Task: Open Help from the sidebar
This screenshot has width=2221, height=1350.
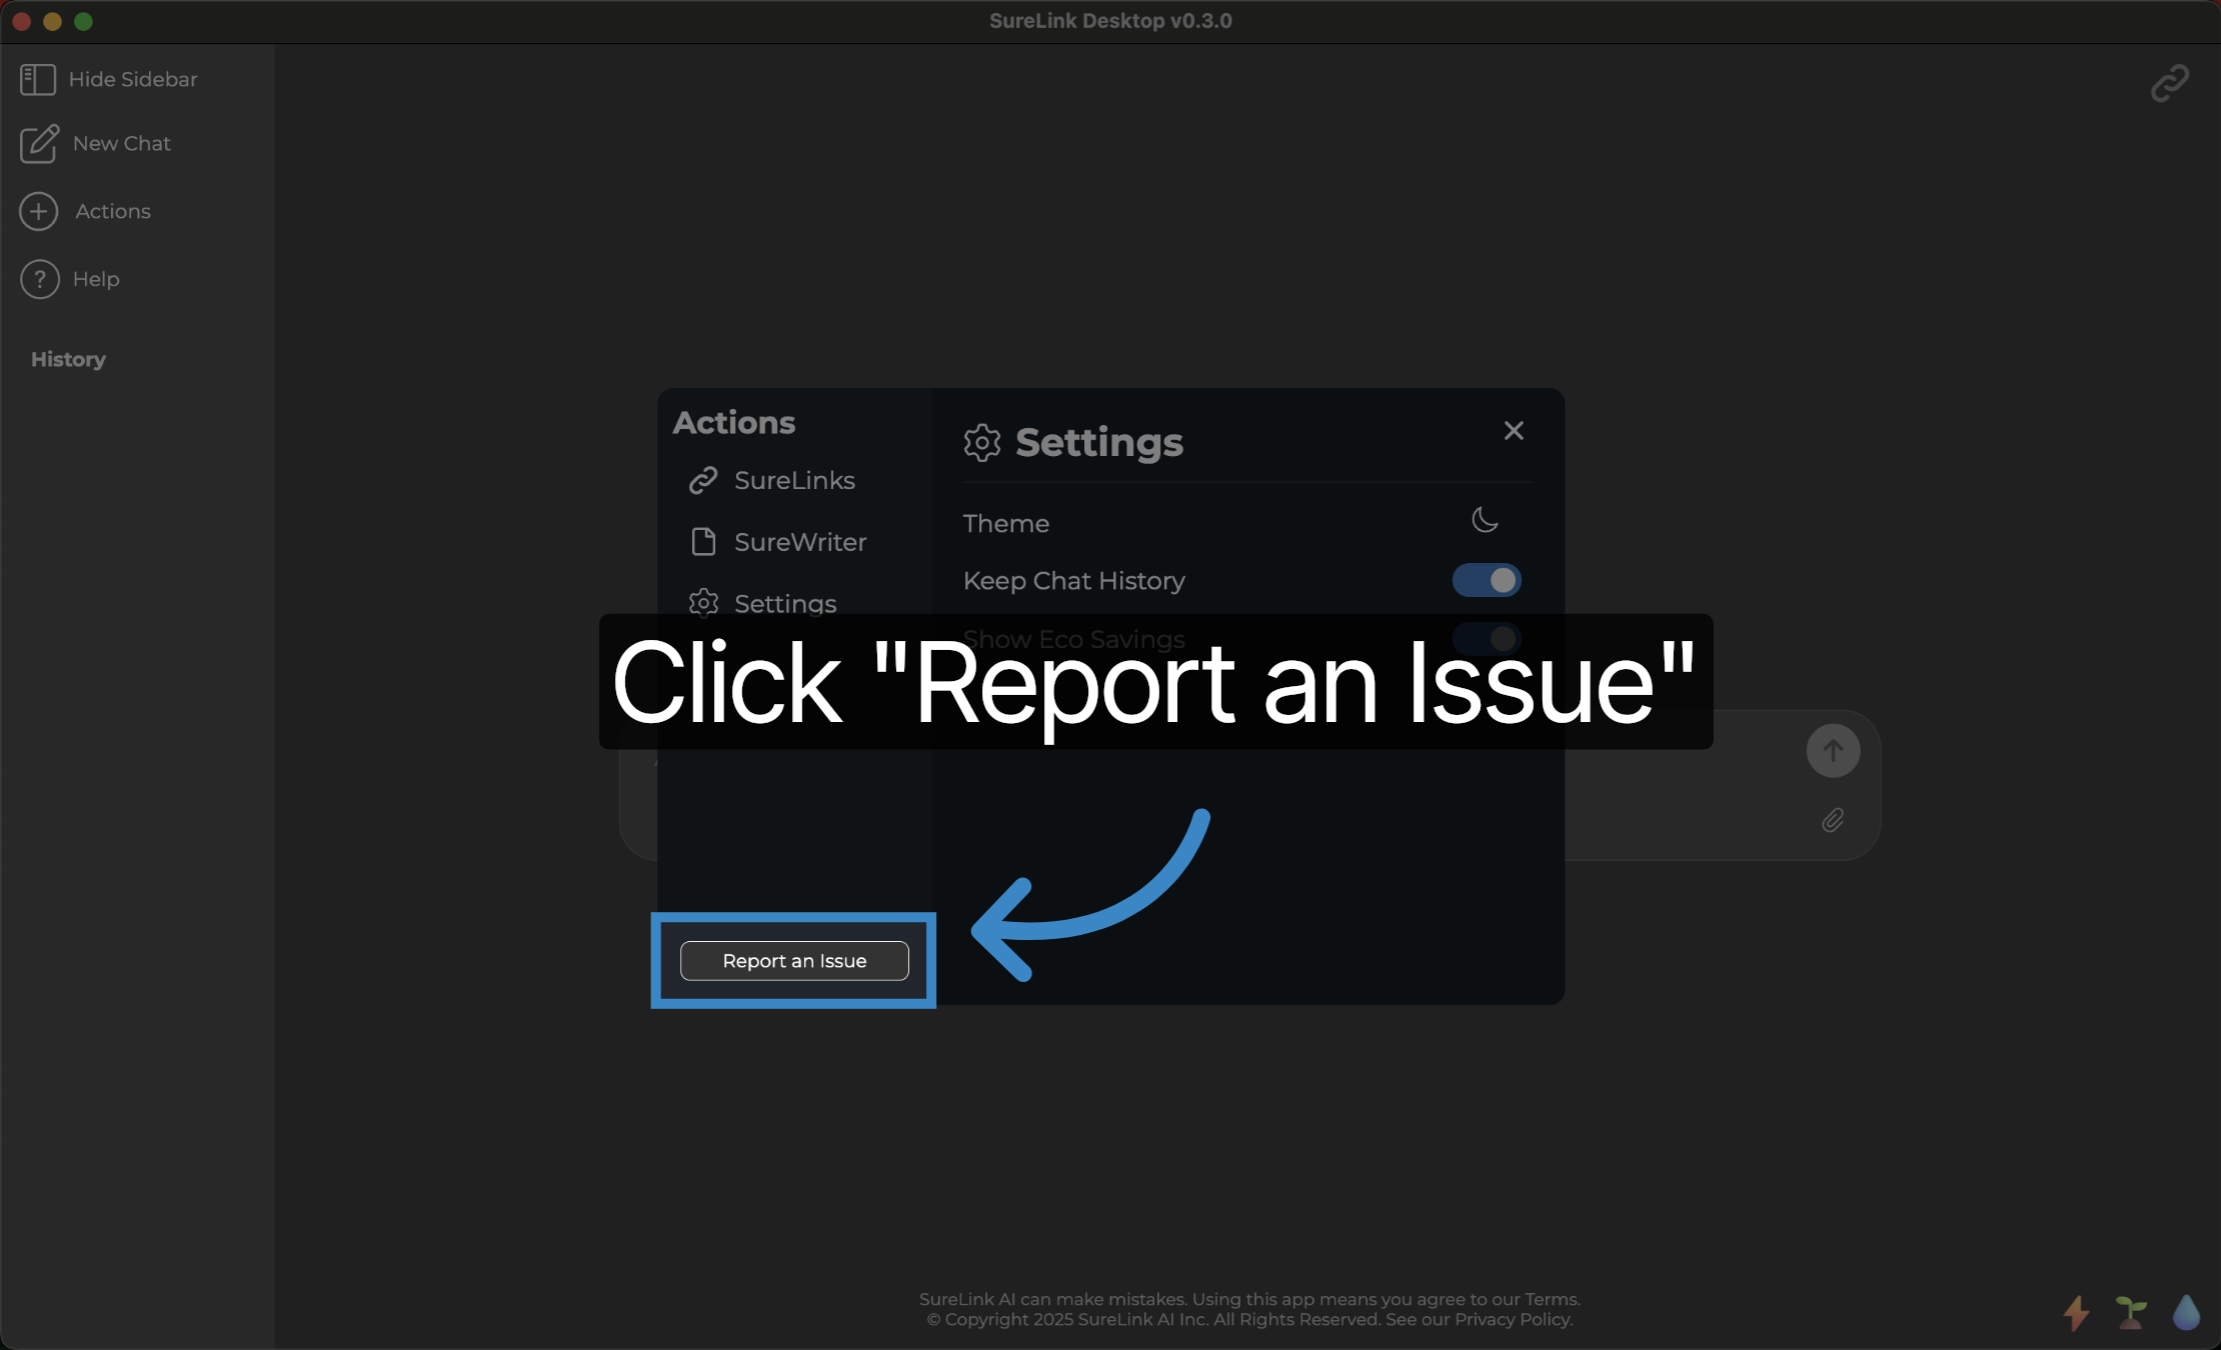Action: click(70, 280)
